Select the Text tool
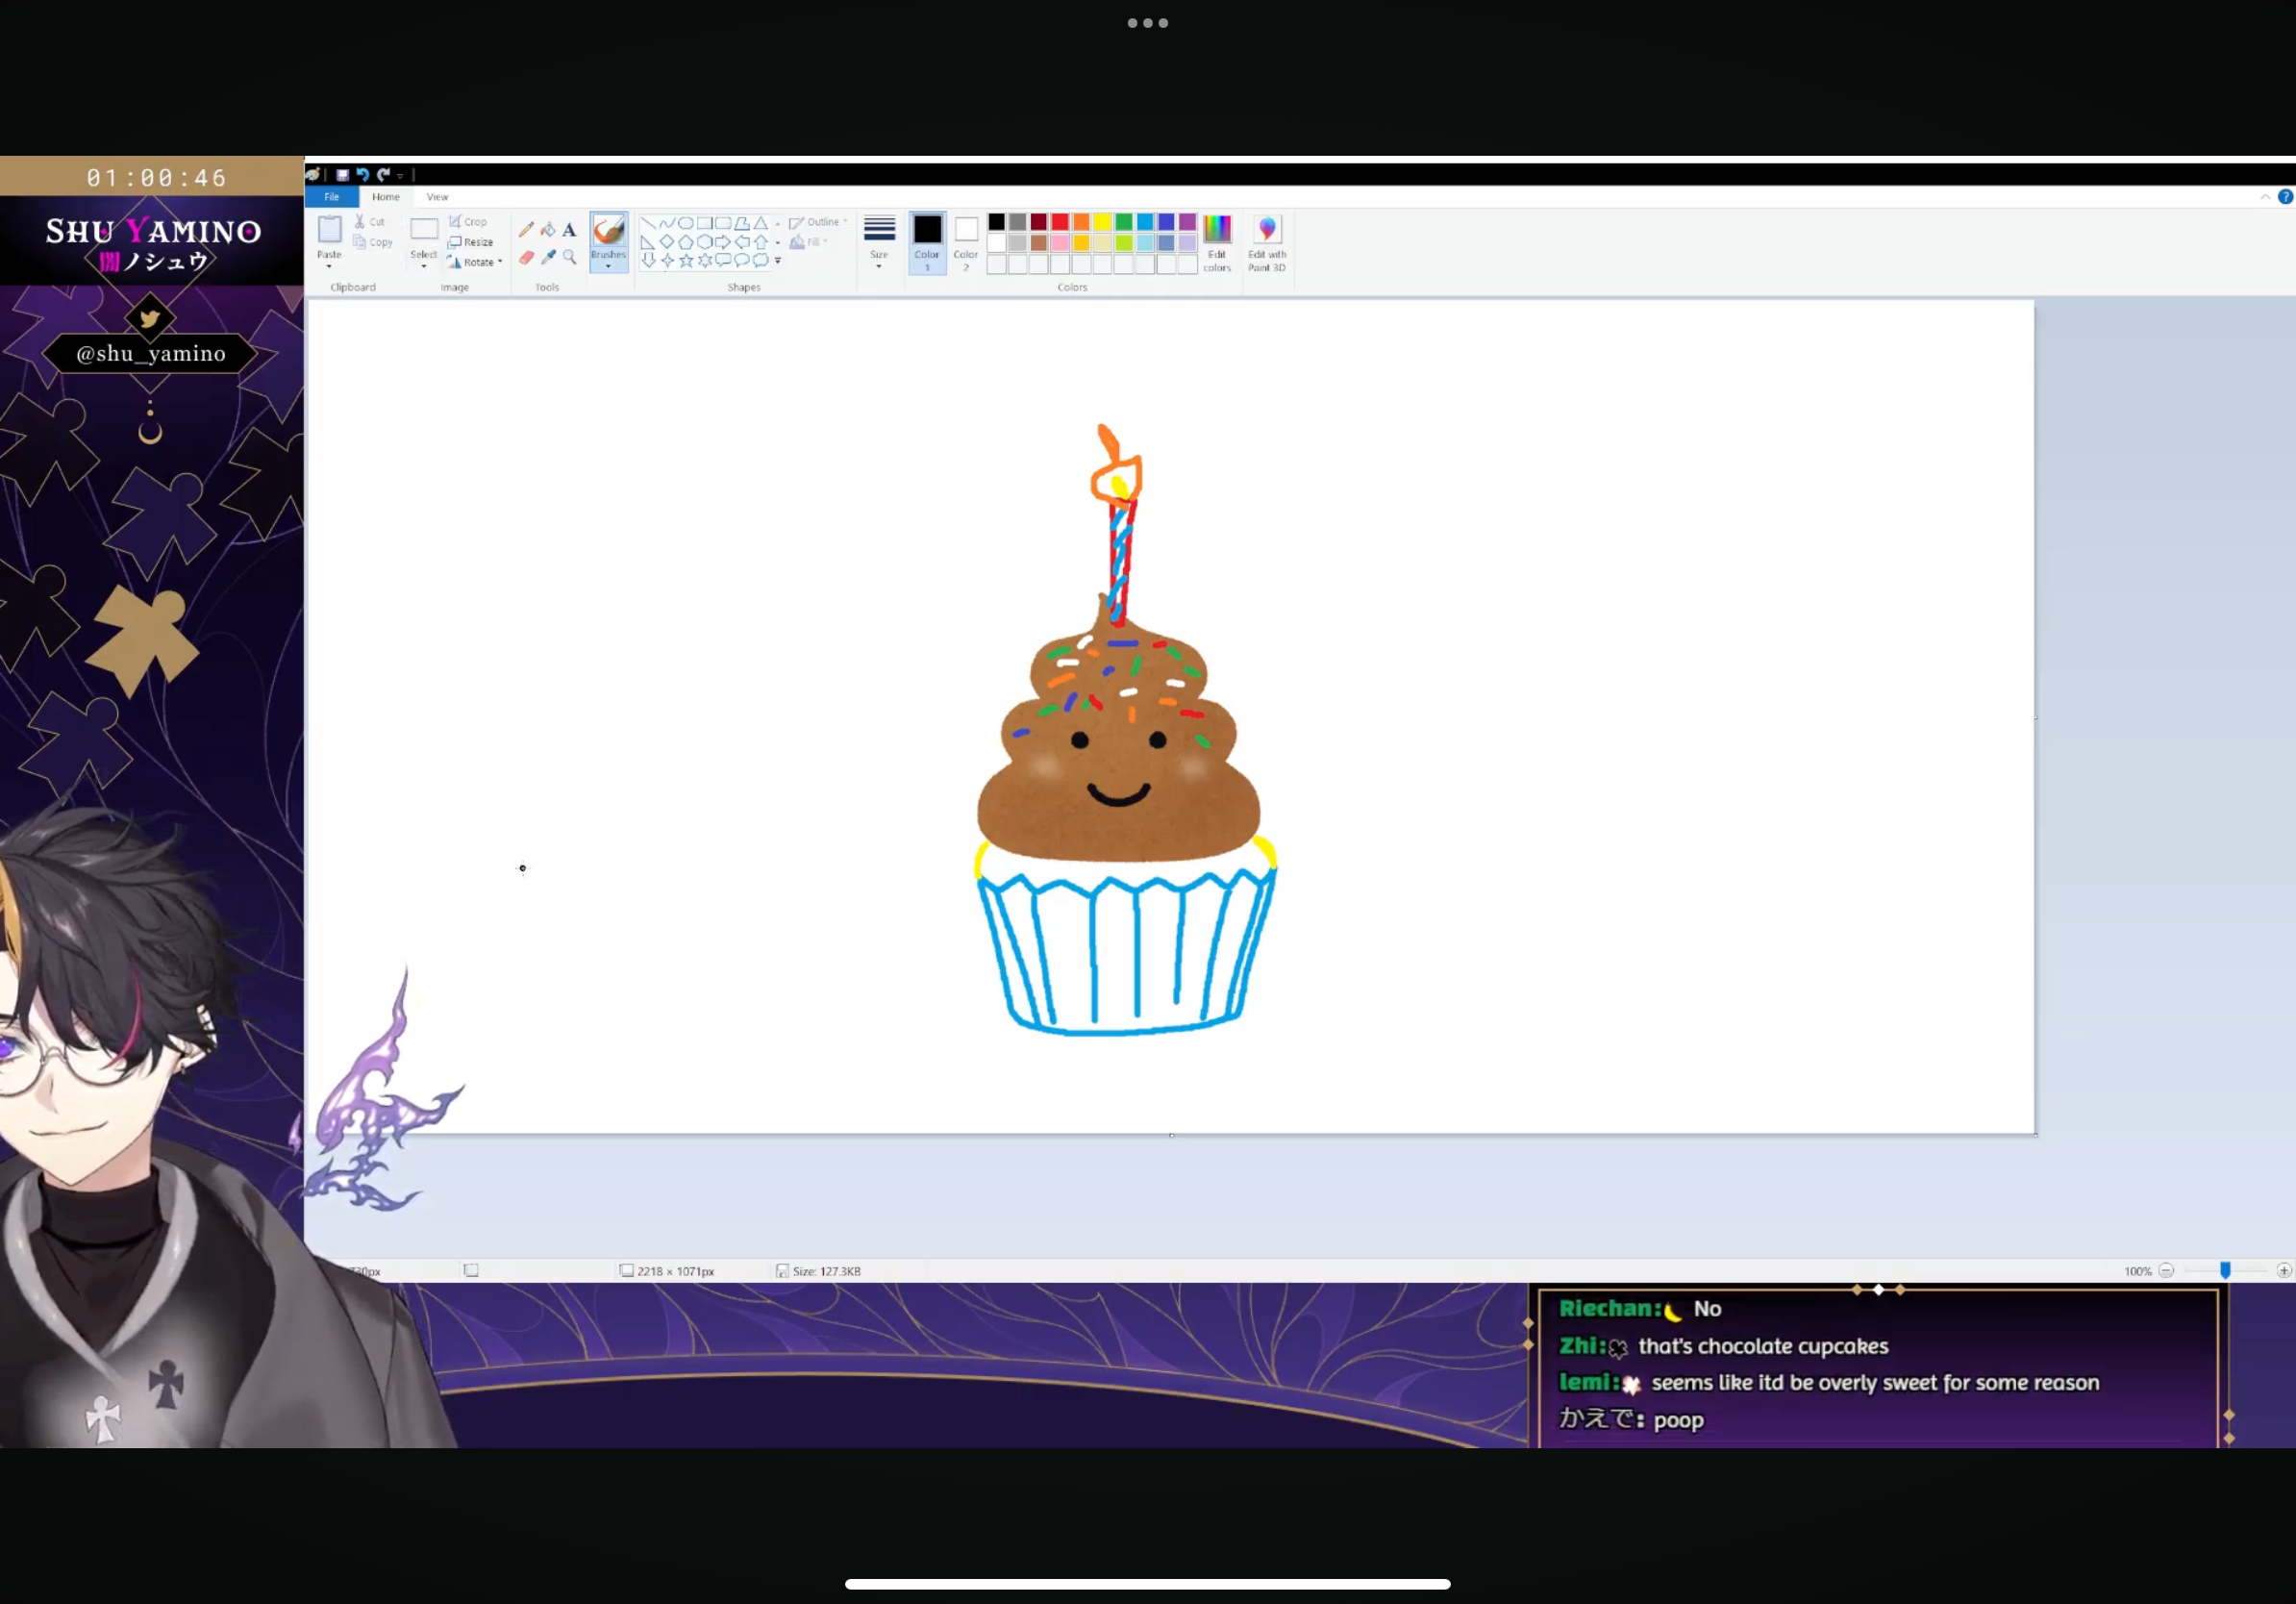The height and width of the screenshot is (1604, 2296). pos(569,229)
